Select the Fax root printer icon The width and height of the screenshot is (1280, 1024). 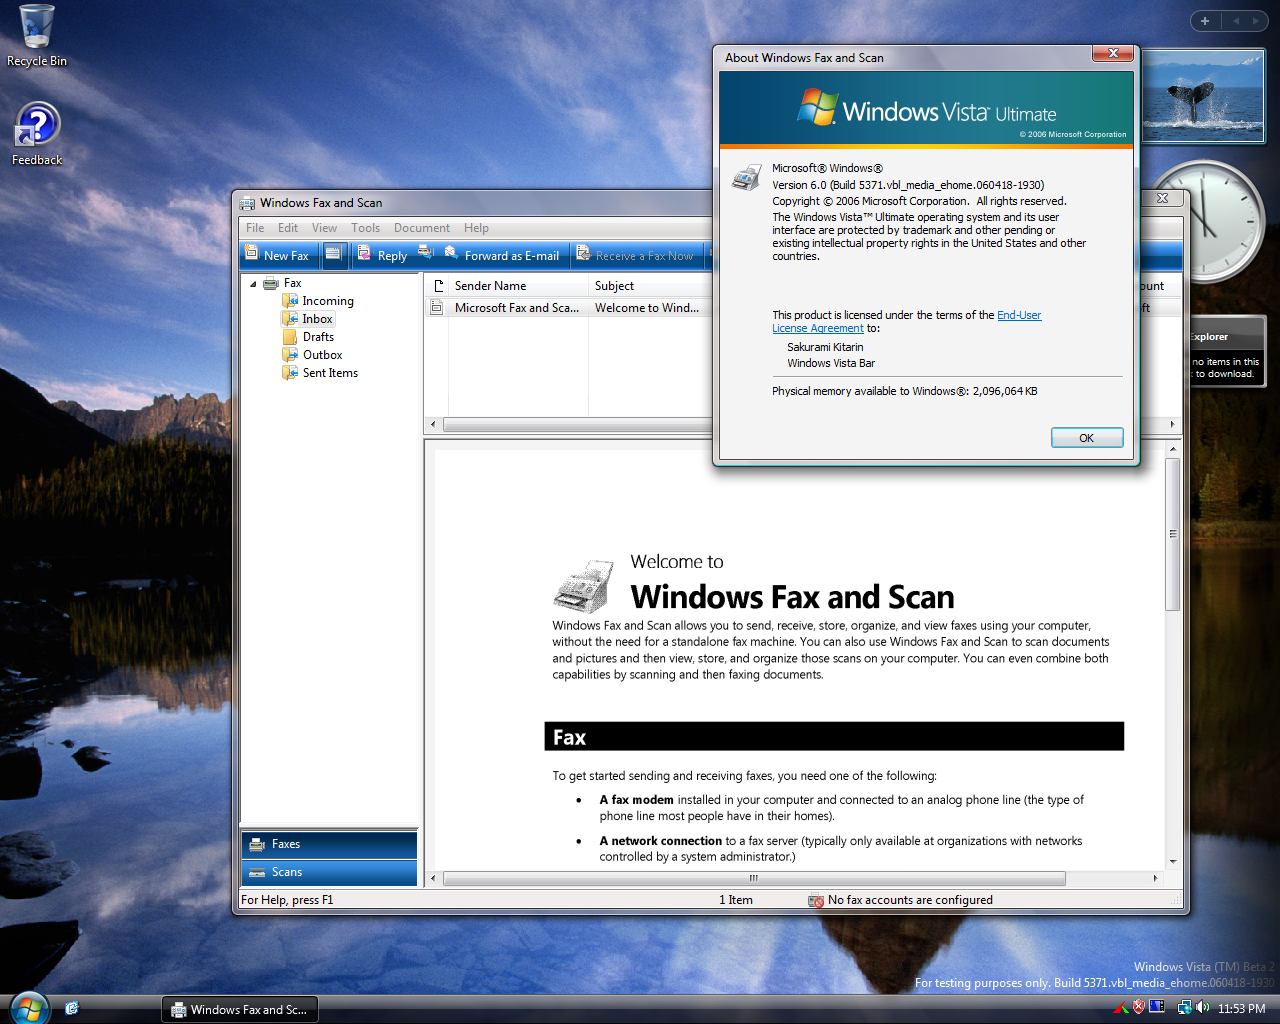[271, 284]
